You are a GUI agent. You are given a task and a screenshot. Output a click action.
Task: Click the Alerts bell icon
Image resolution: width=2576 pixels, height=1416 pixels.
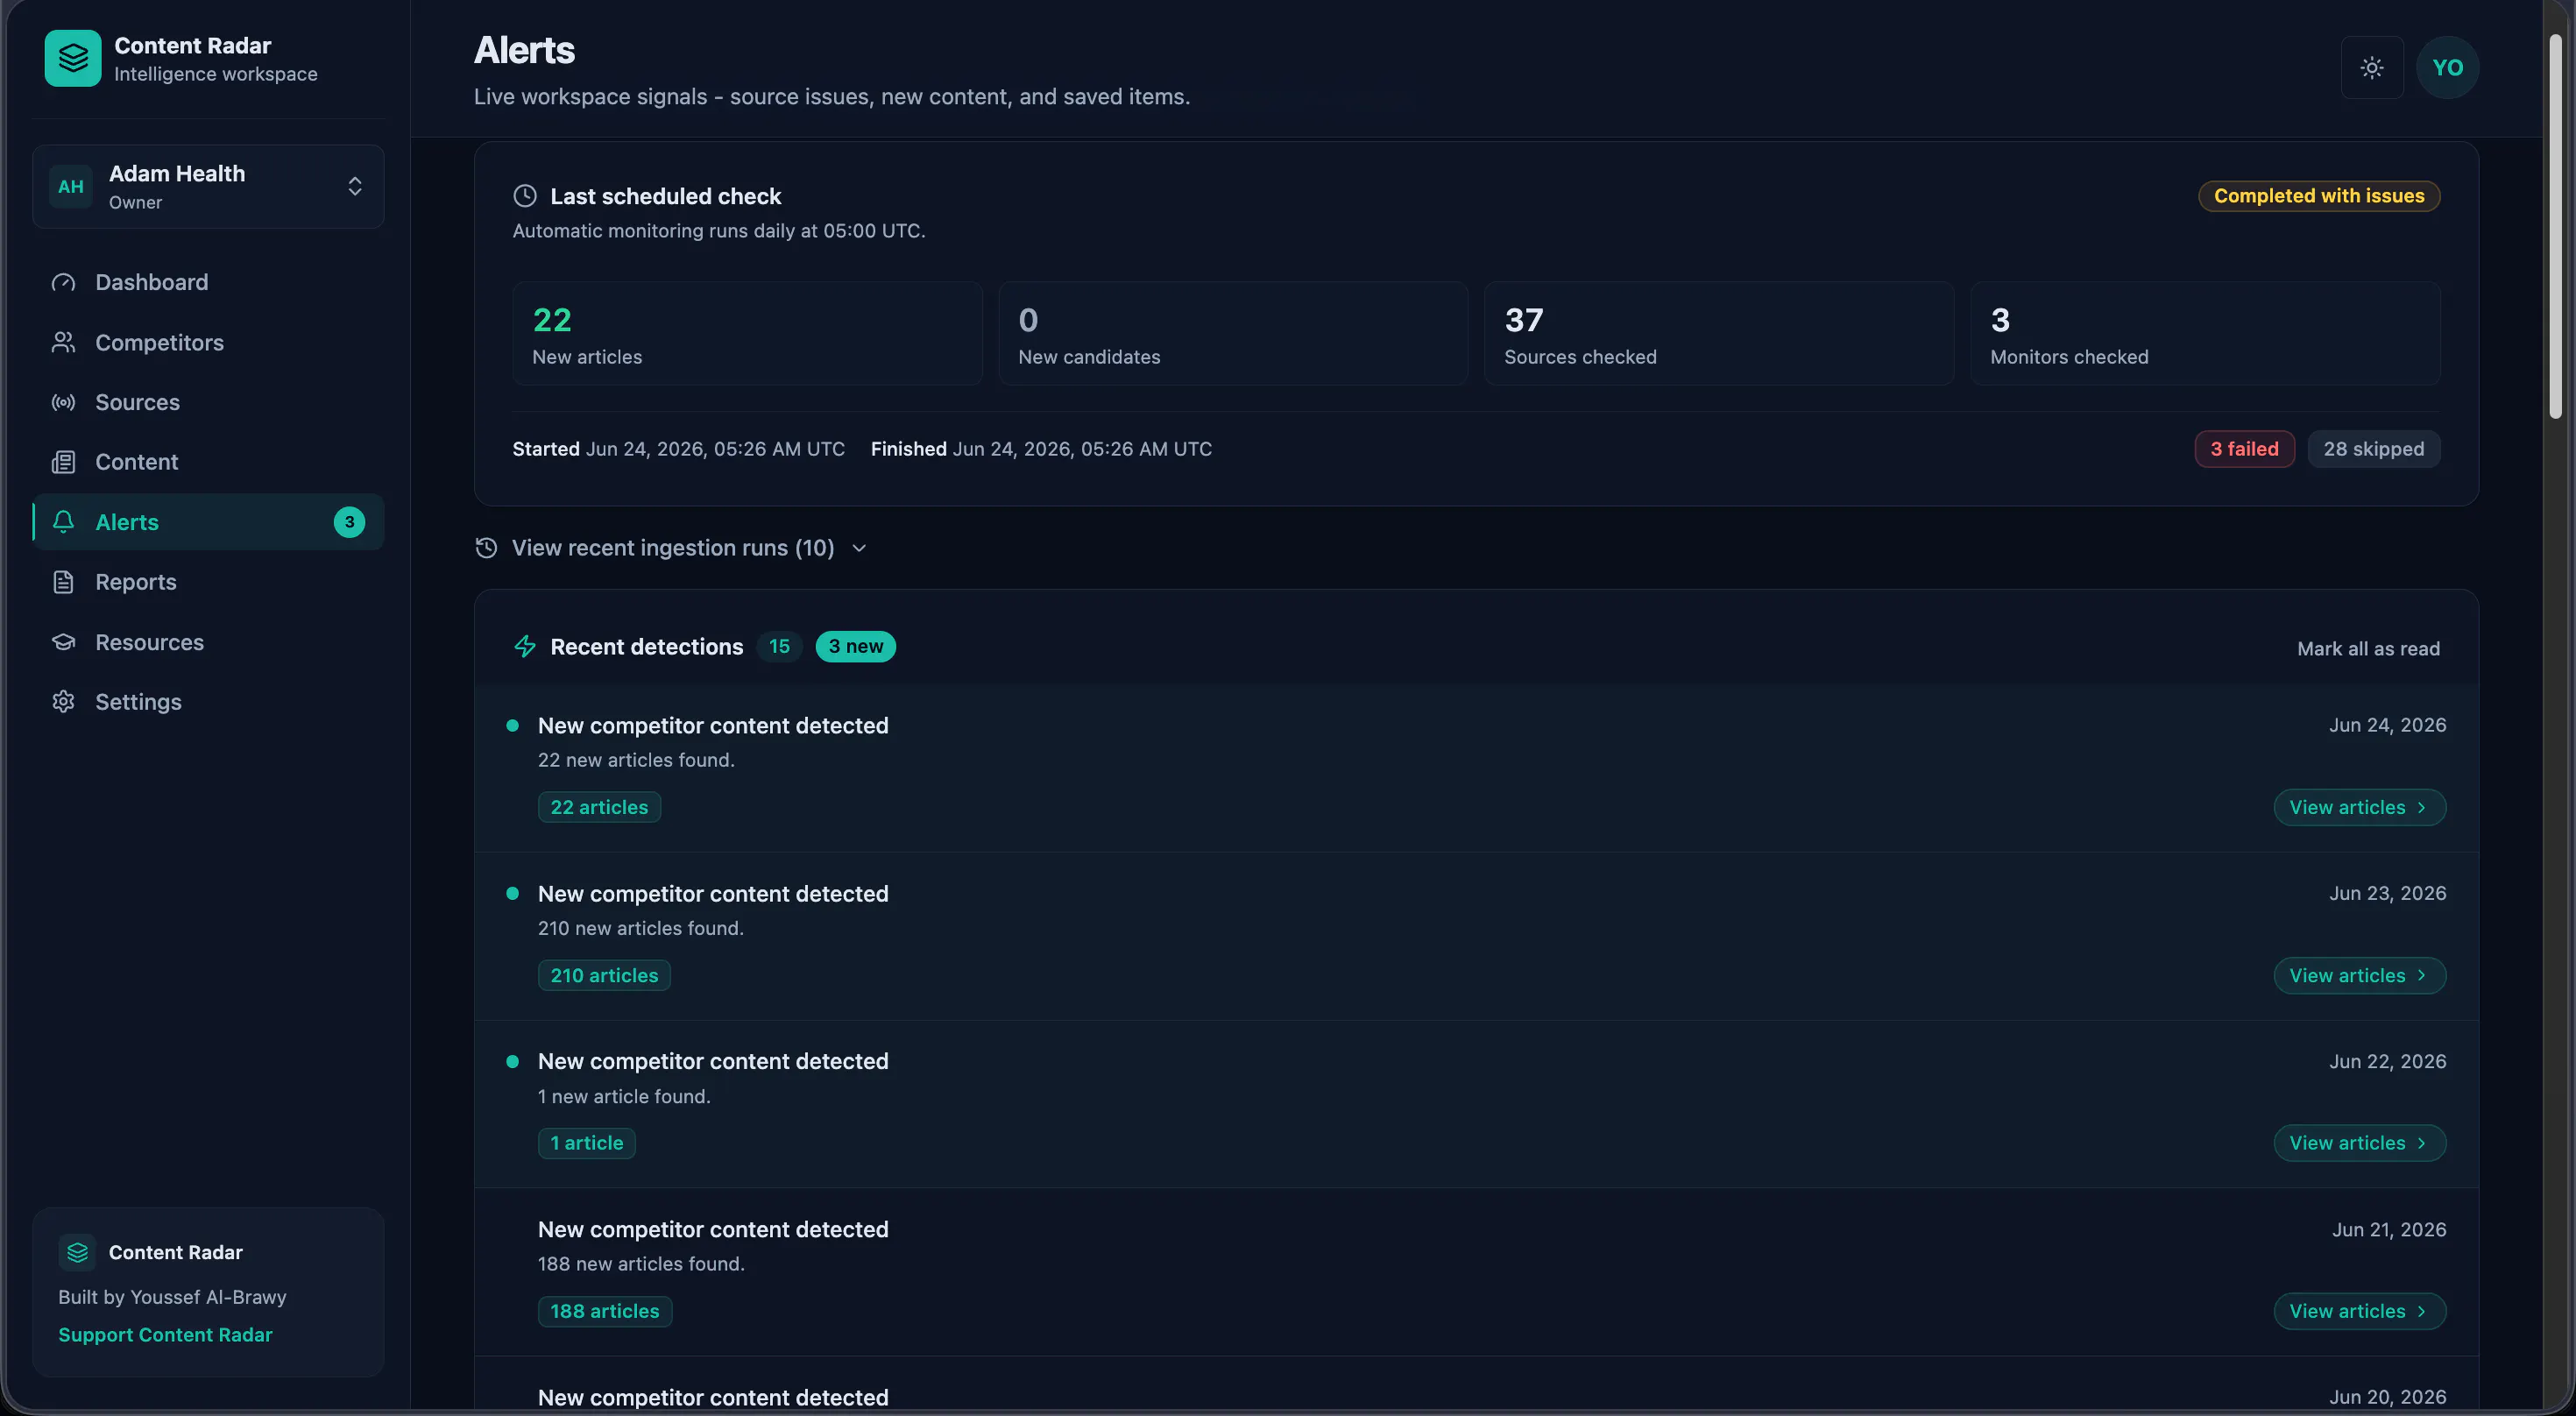[64, 522]
